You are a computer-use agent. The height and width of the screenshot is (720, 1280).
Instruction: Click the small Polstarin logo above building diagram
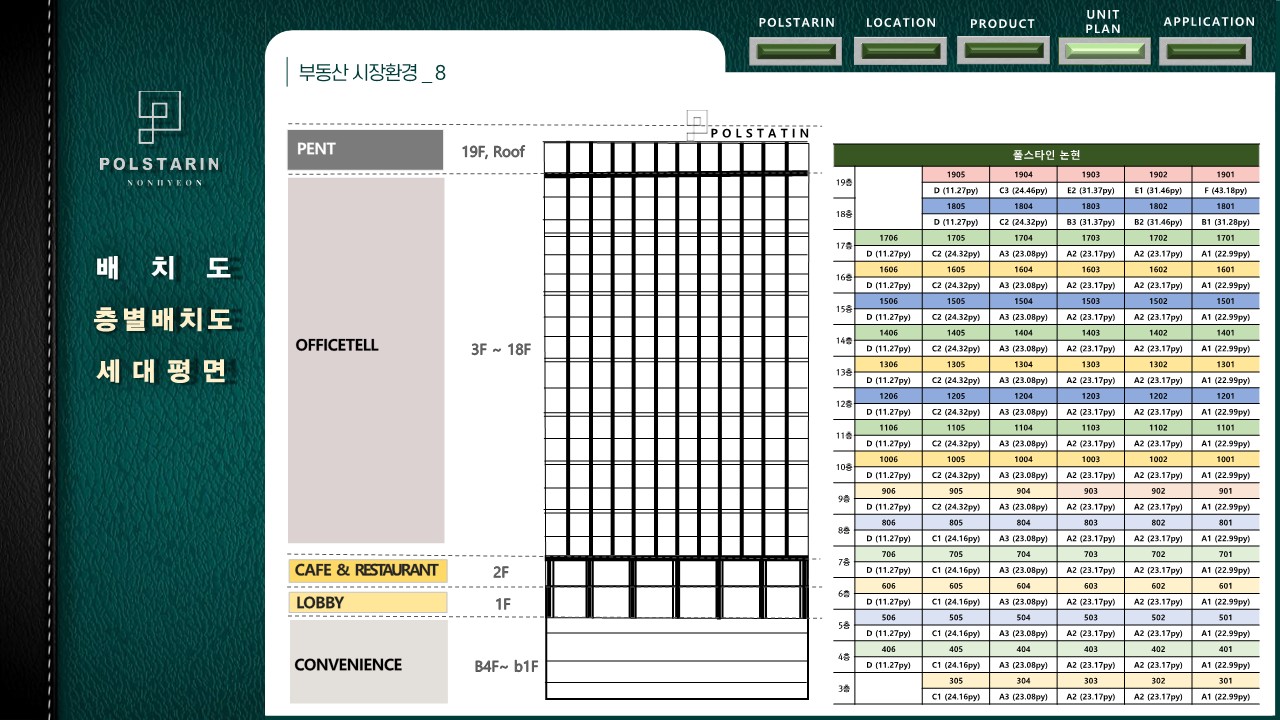coord(697,124)
